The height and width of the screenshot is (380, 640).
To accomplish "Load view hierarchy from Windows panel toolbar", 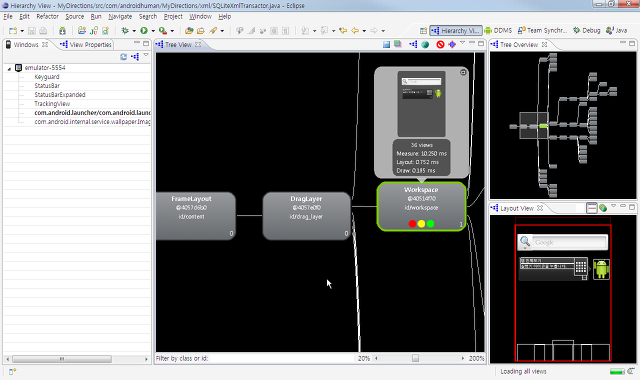I will tap(135, 57).
